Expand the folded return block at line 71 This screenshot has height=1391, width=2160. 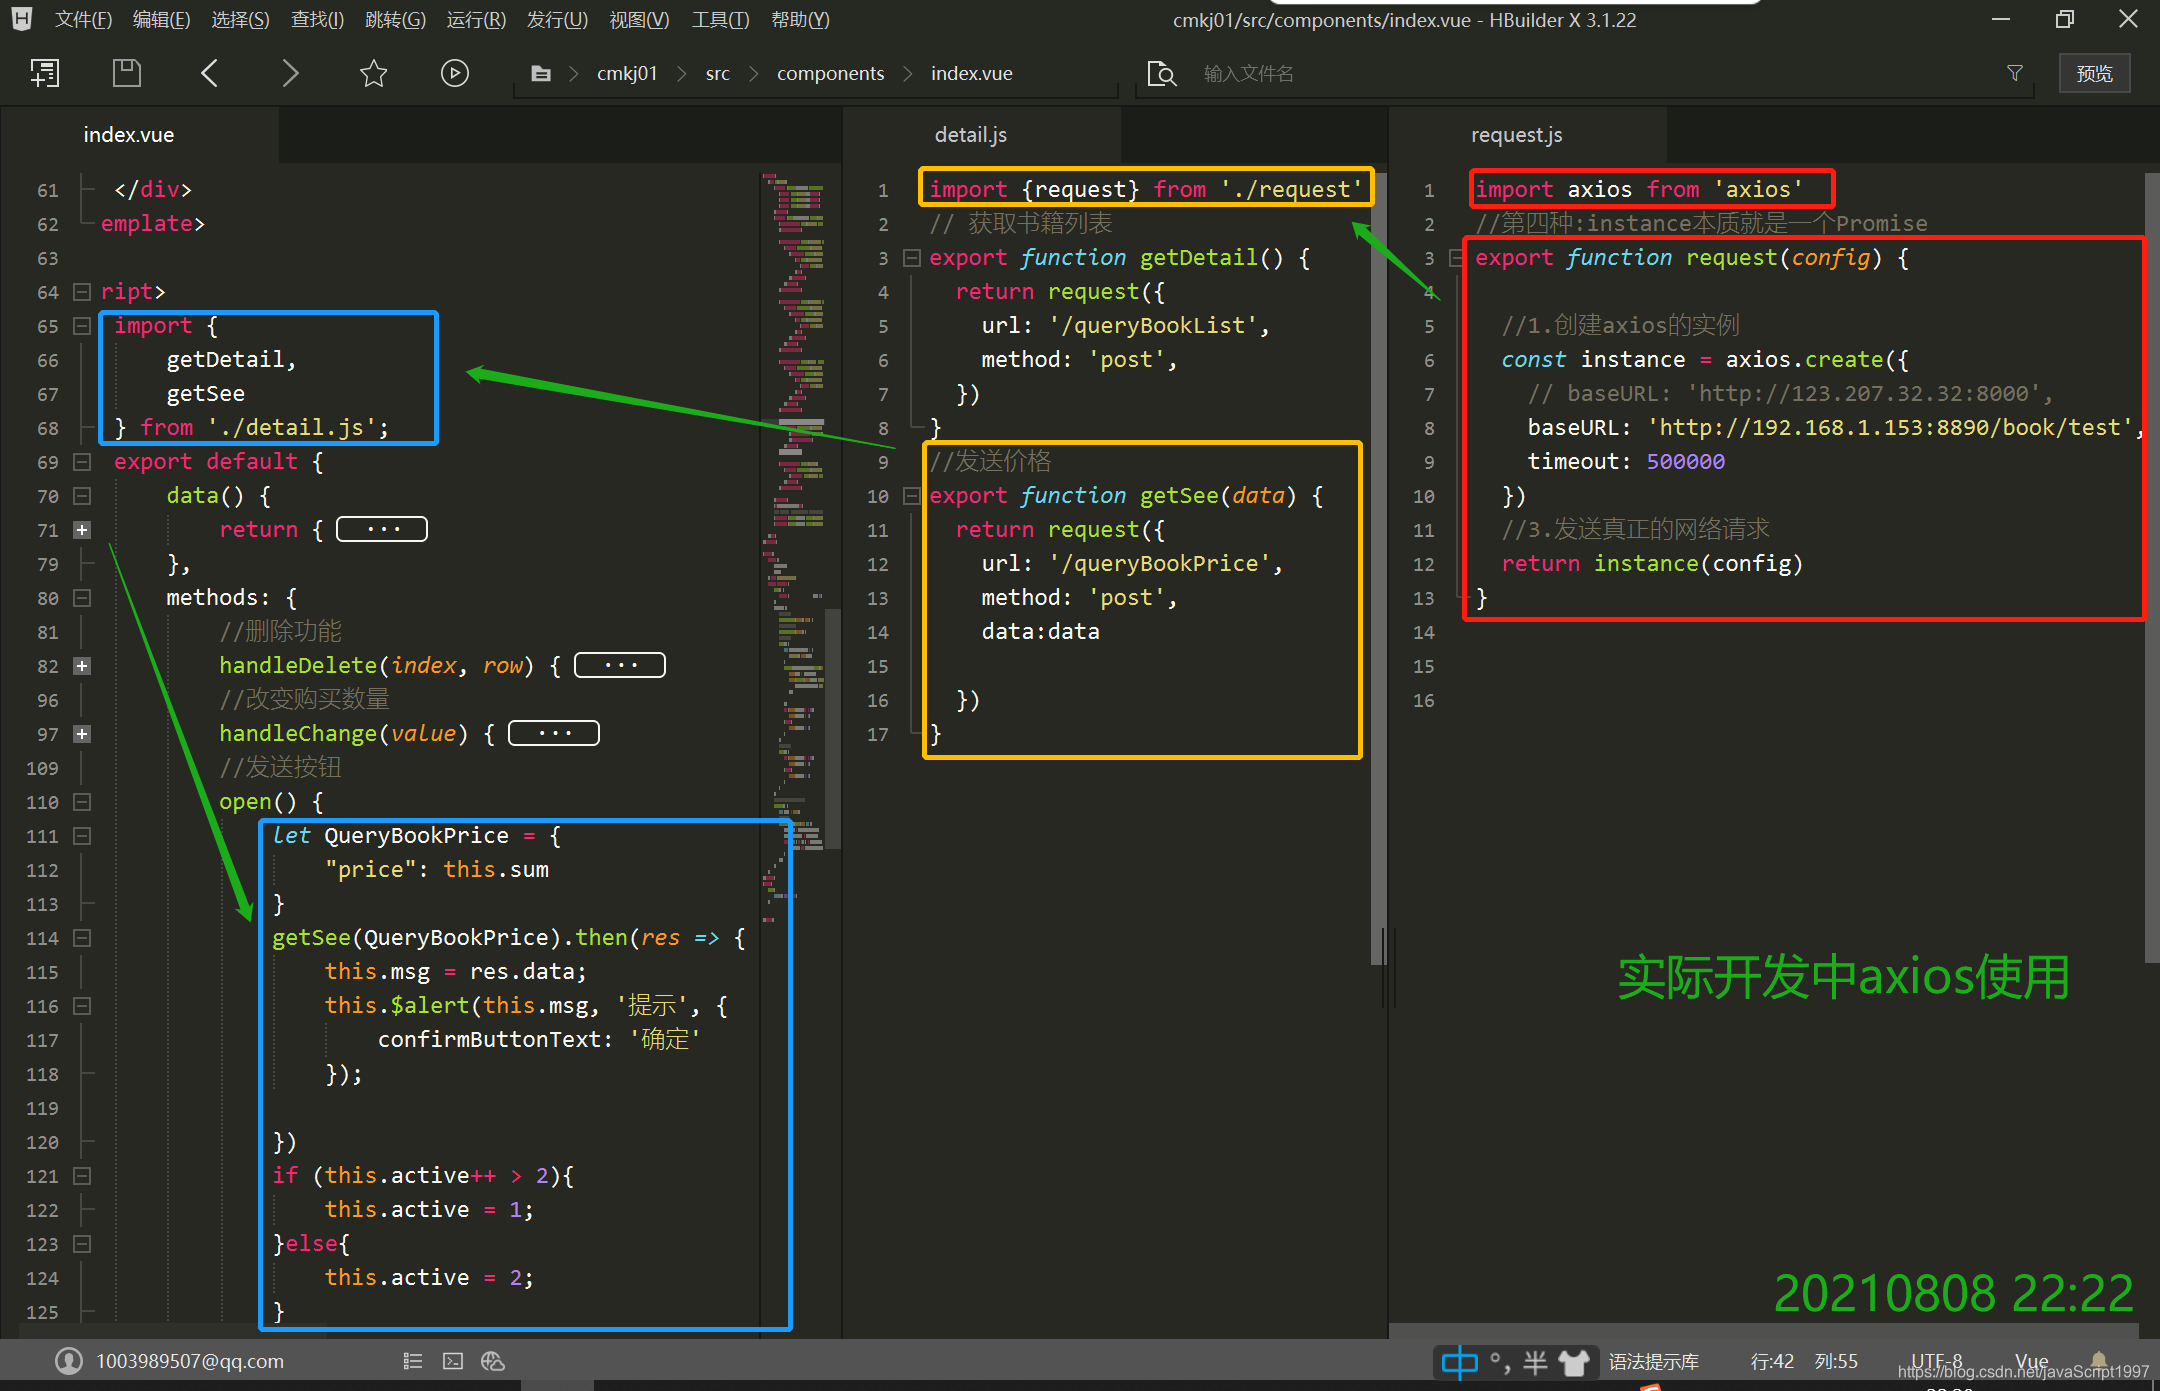(x=82, y=530)
